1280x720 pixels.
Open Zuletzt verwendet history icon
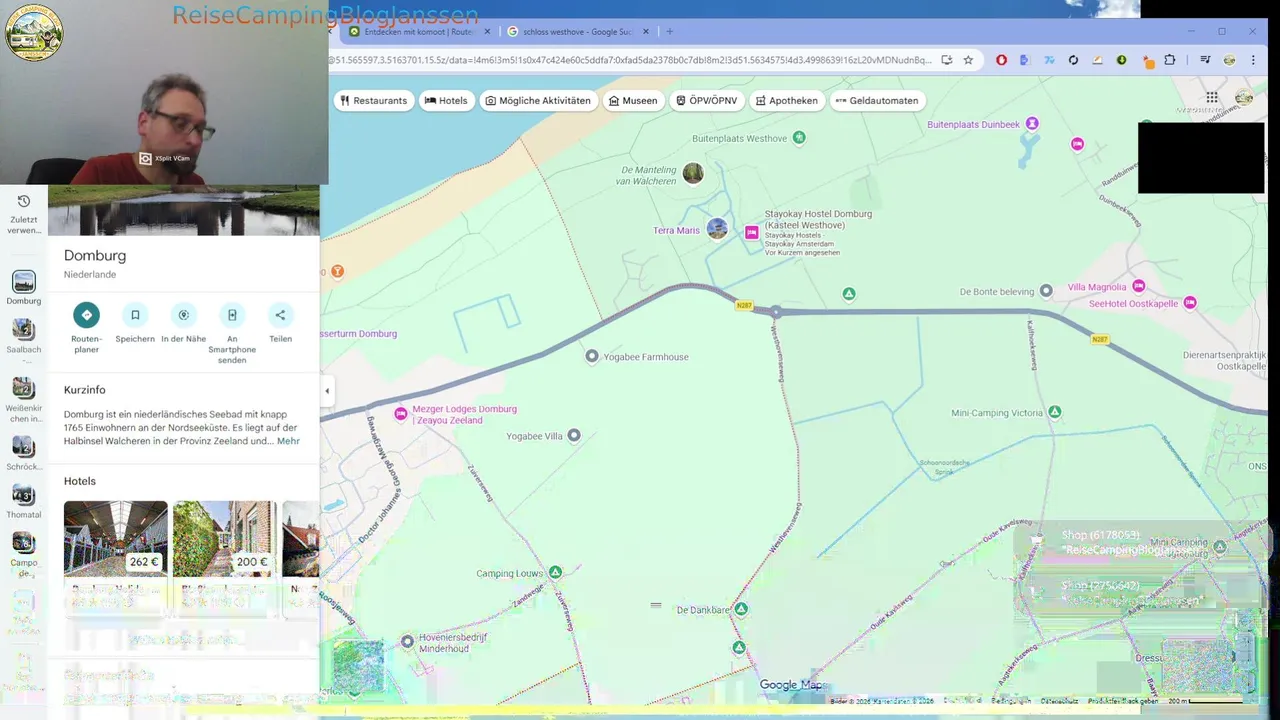[x=24, y=201]
